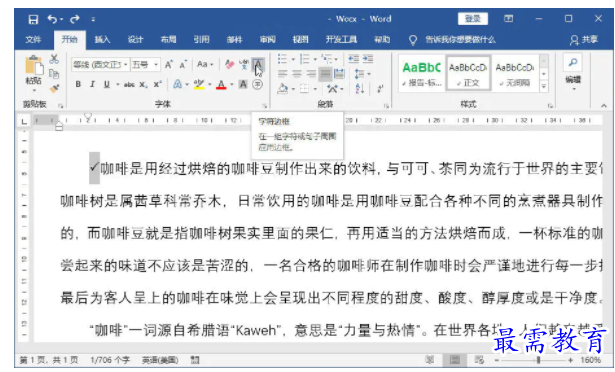Toggle underline formatting
The height and width of the screenshot is (372, 615).
107,84
